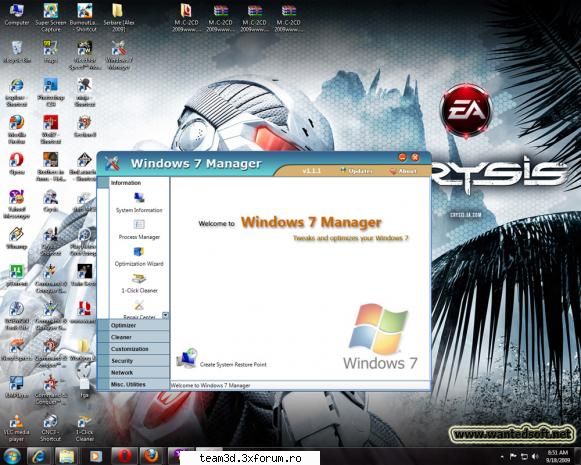Open the Mozilla Firefox desktop shortcut
The height and width of the screenshot is (465, 581).
(x=17, y=129)
